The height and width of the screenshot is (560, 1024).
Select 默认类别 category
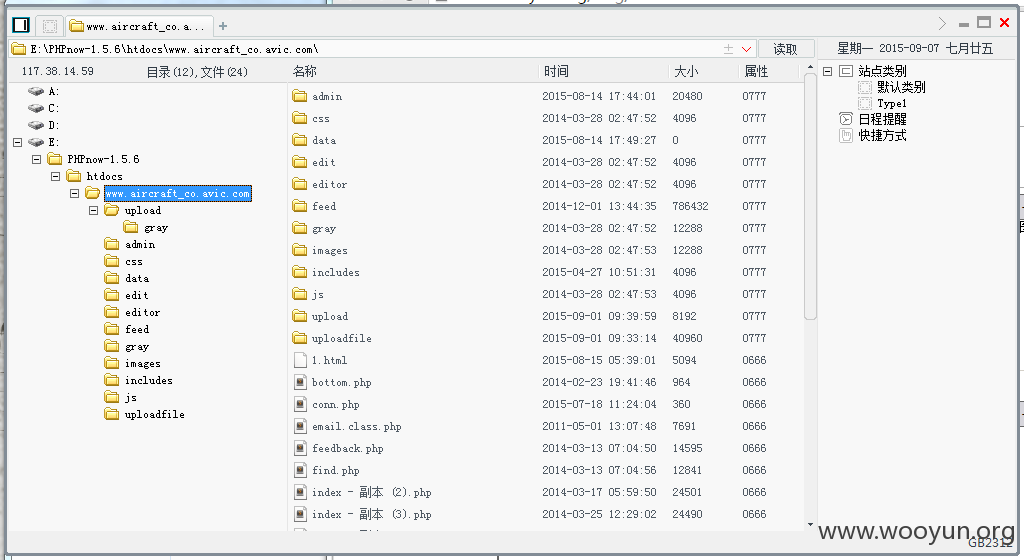click(x=901, y=87)
